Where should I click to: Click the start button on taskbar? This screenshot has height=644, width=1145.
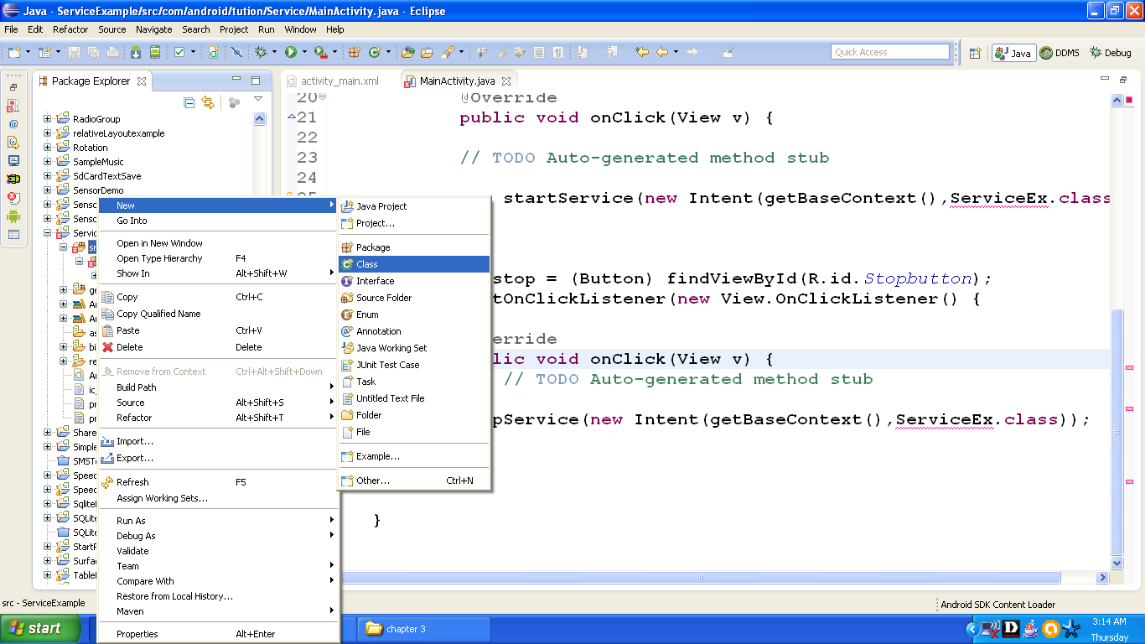click(x=39, y=628)
